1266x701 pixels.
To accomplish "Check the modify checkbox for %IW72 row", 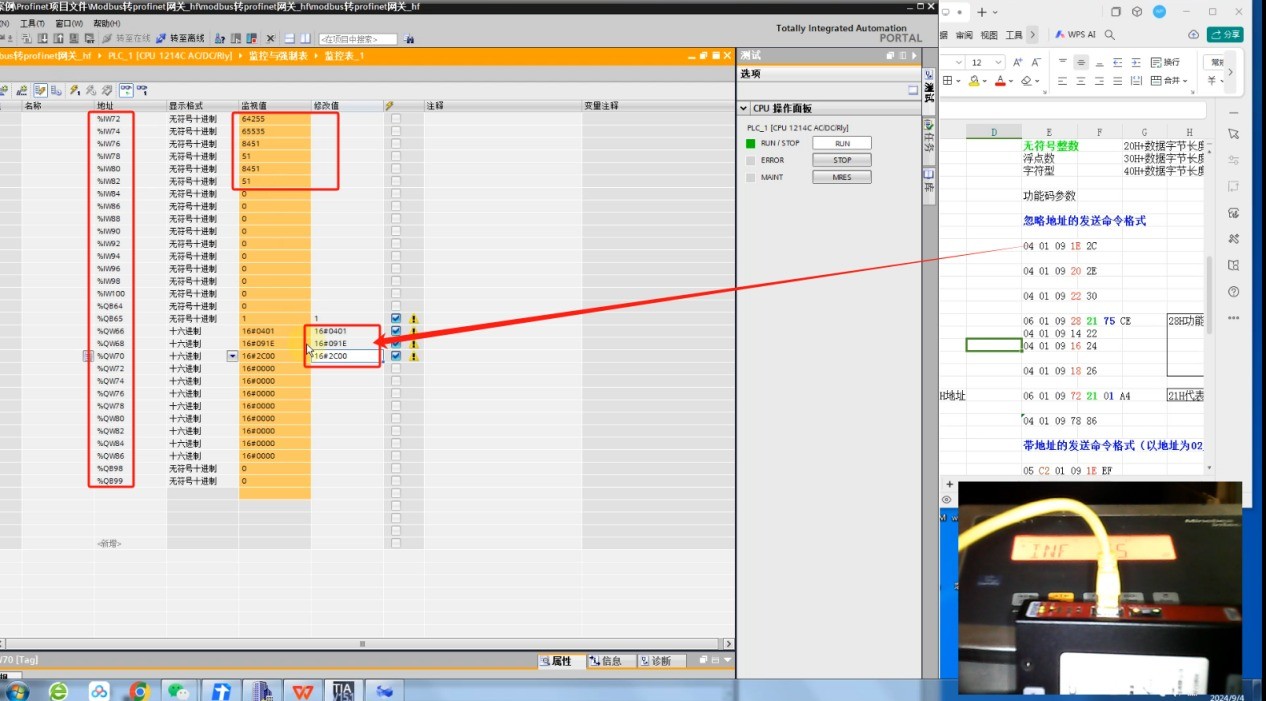I will point(396,119).
